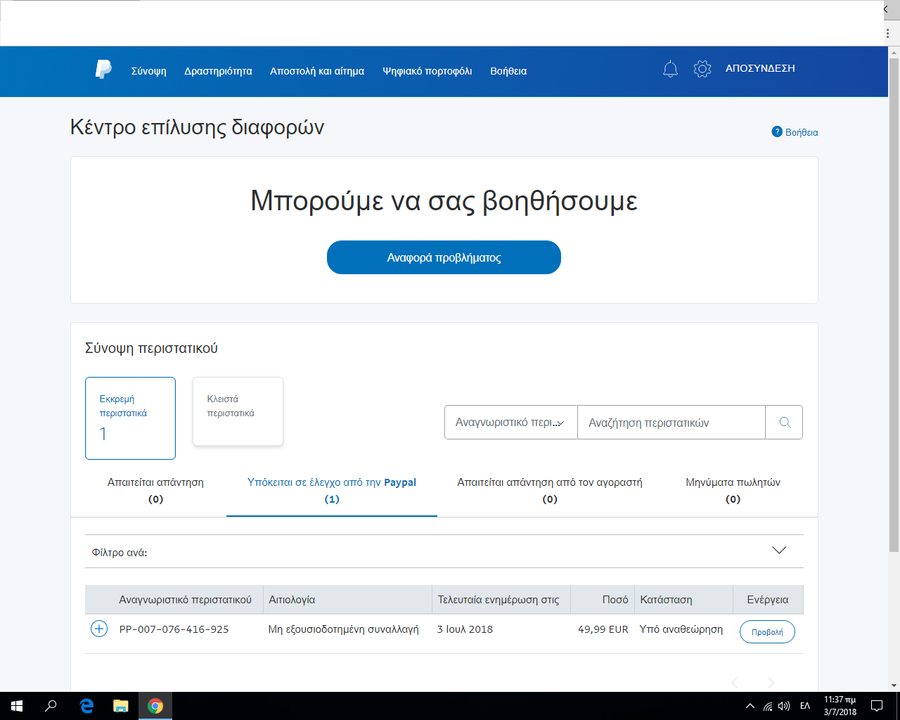Image resolution: width=900 pixels, height=720 pixels.
Task: Open the notifications bell icon
Action: pos(670,69)
